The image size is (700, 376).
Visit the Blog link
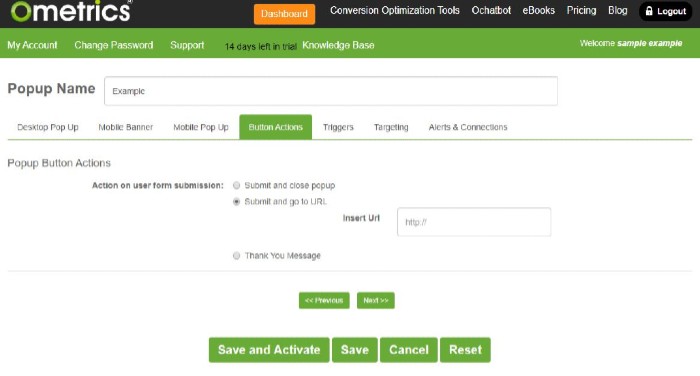[x=617, y=10]
